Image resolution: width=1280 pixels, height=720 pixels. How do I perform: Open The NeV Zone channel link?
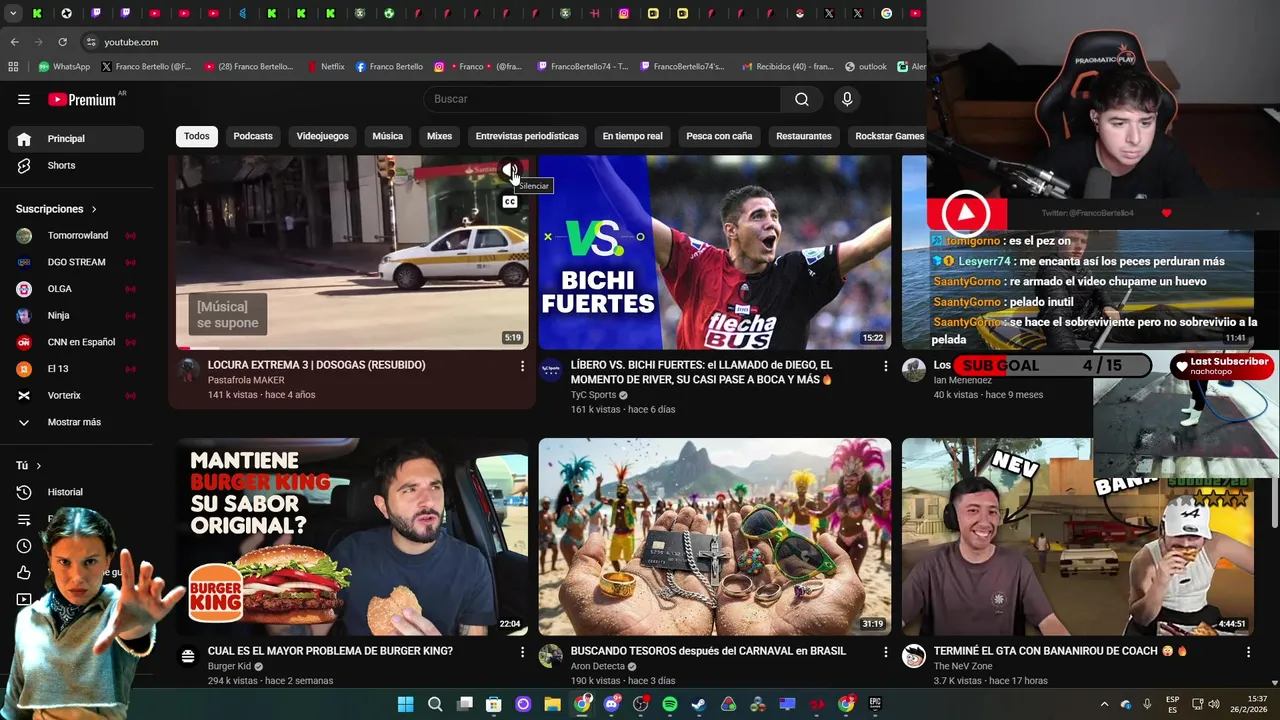963,666
